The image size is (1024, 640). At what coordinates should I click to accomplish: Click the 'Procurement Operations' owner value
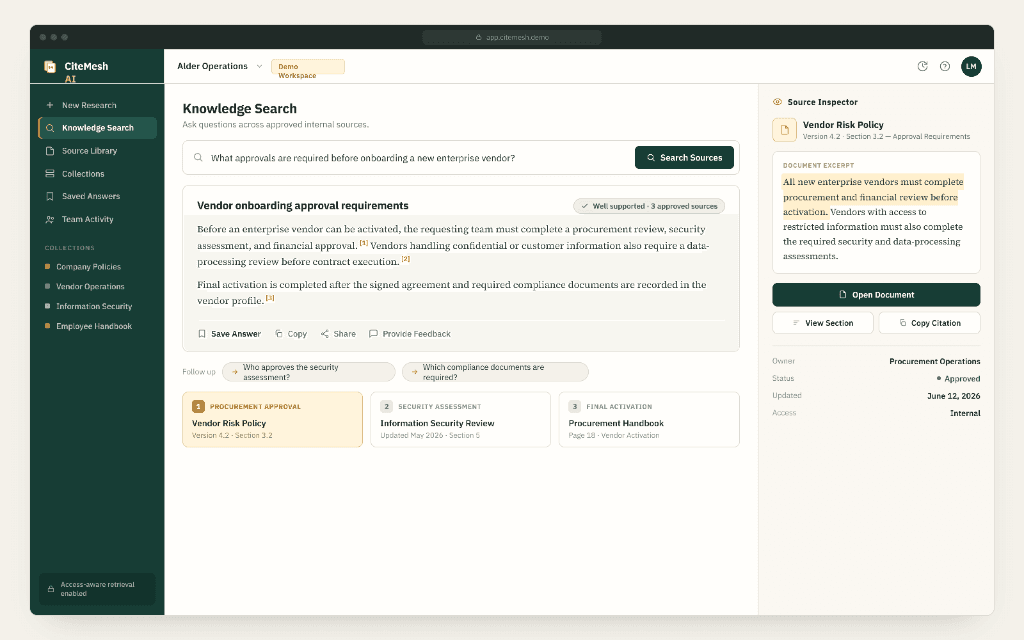pos(935,361)
